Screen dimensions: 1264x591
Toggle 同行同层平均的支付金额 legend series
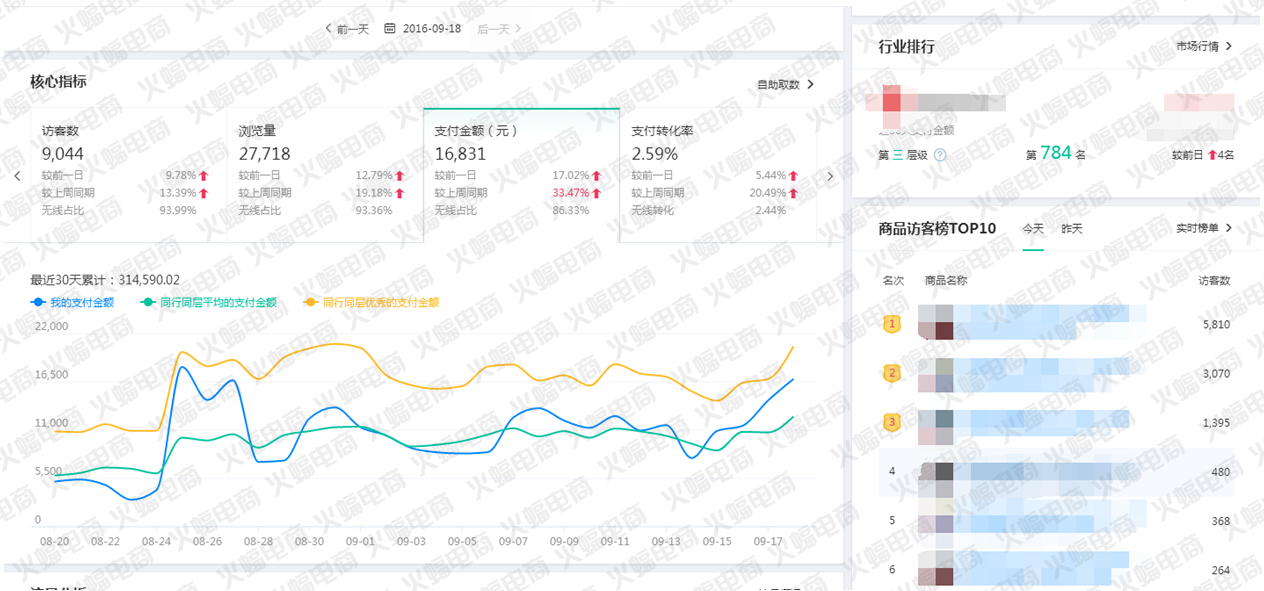click(x=209, y=302)
